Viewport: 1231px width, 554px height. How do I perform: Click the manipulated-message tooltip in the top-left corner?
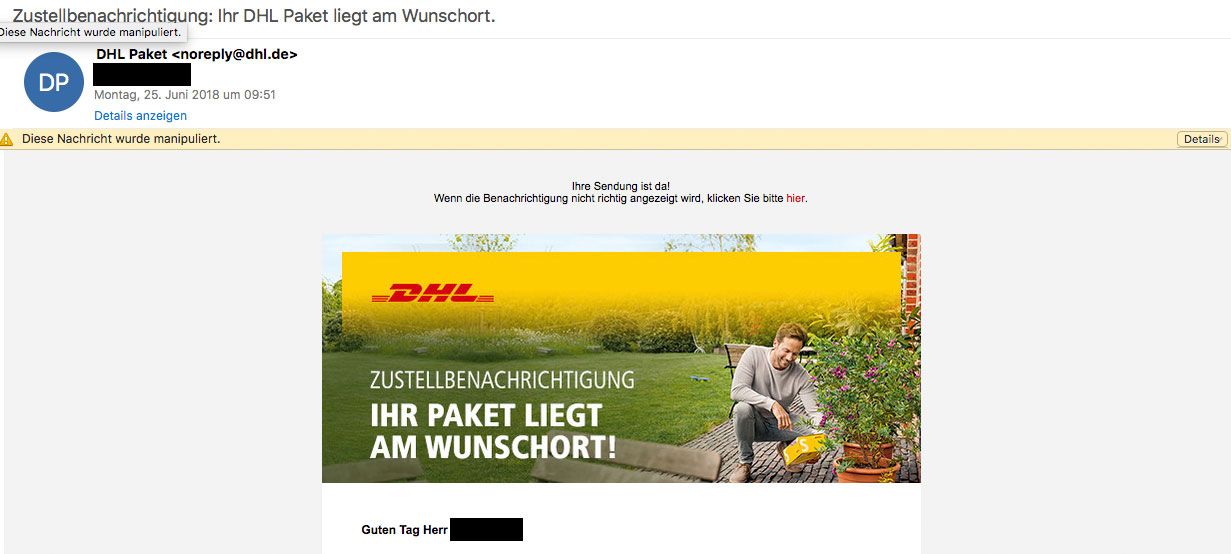tap(91, 32)
